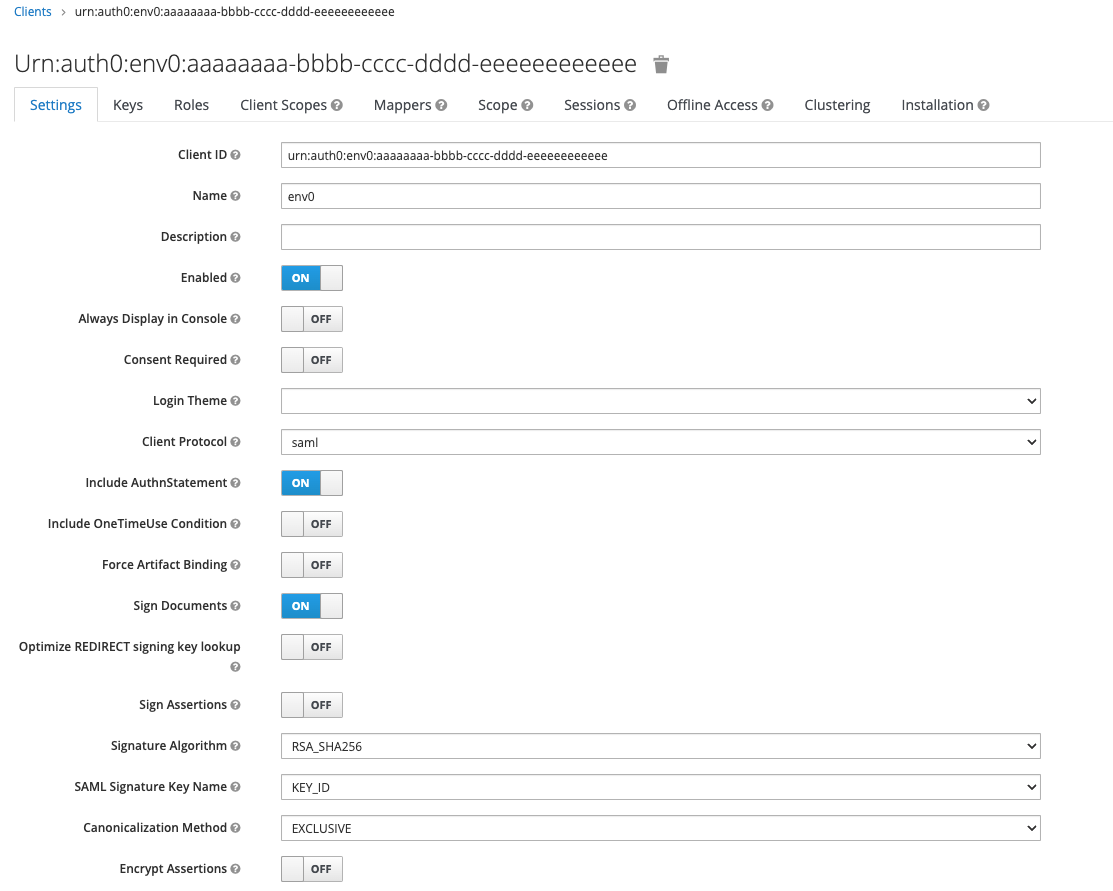Open help icon next to Description label

pos(235,237)
